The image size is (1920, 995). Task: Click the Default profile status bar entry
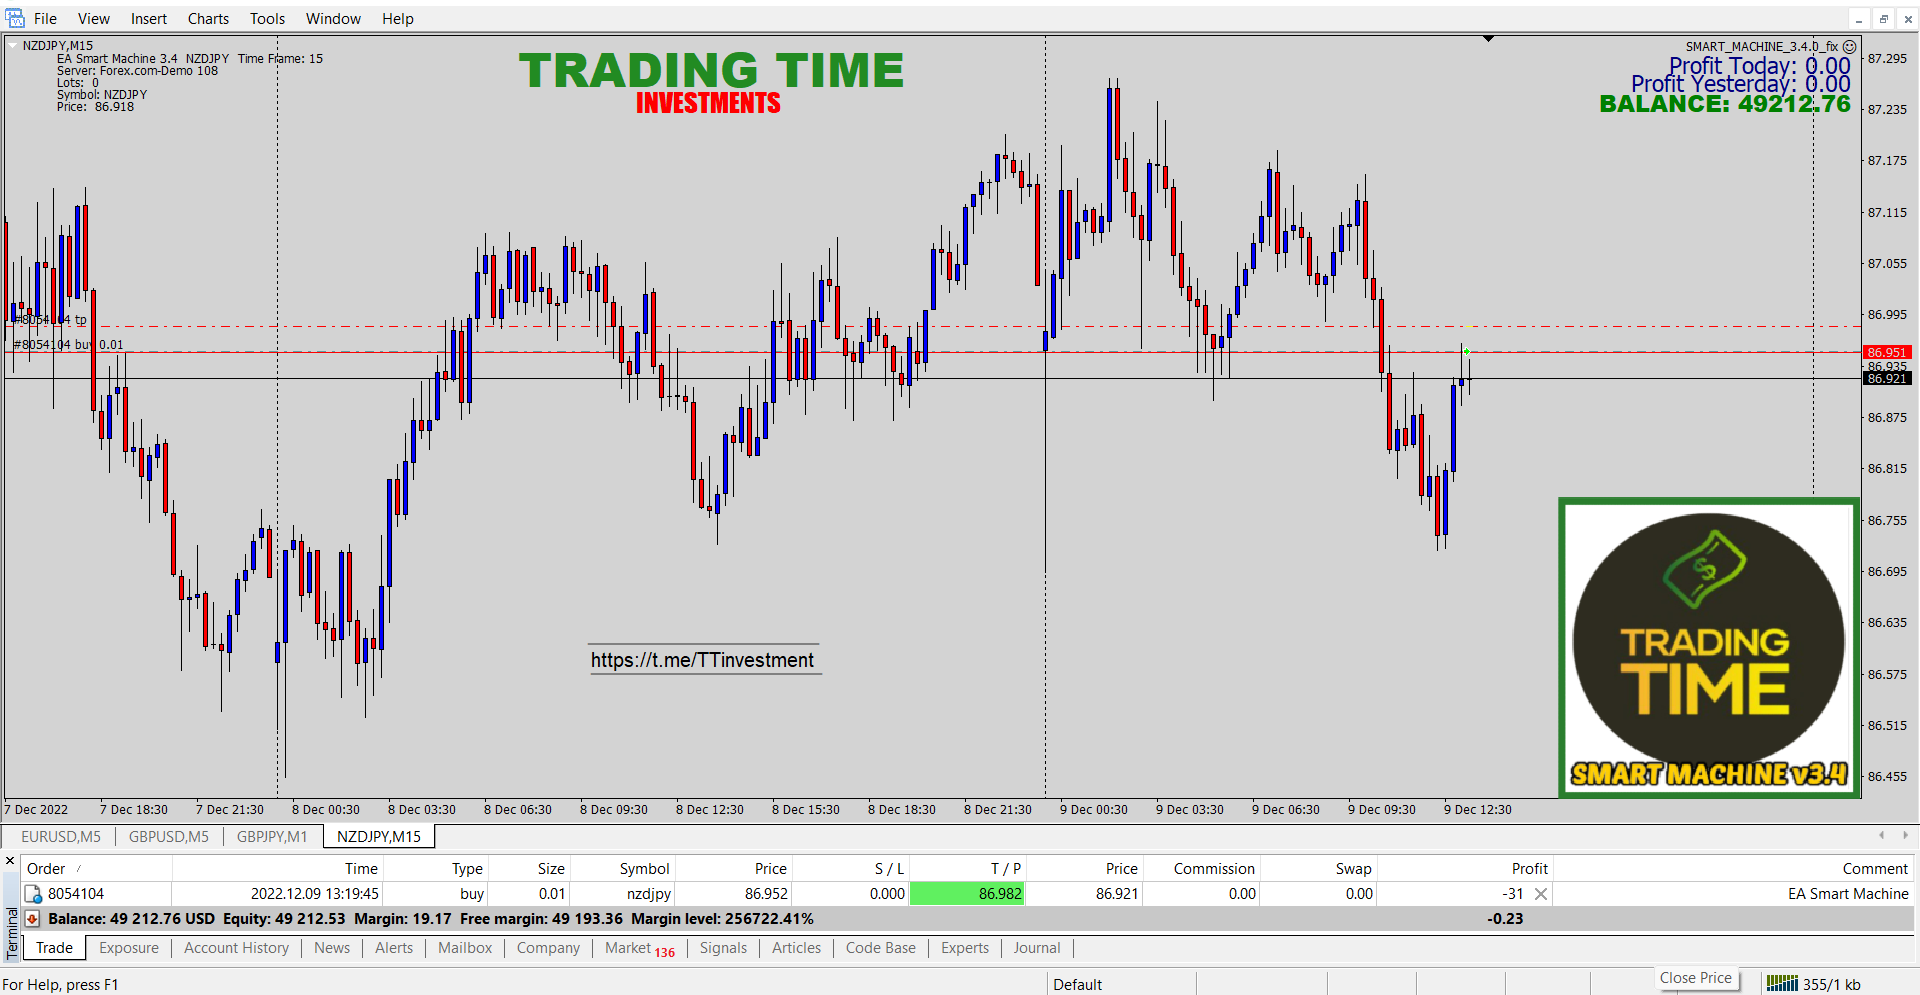(x=1077, y=985)
